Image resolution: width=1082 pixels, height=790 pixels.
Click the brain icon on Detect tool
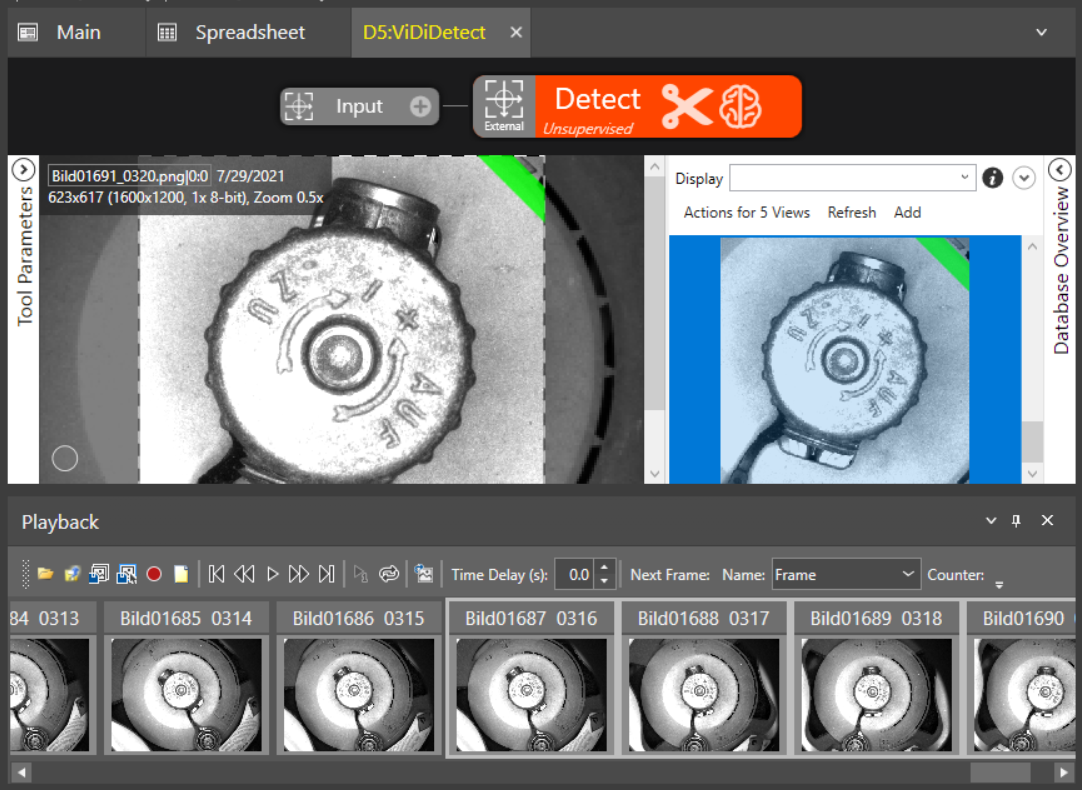tap(742, 105)
